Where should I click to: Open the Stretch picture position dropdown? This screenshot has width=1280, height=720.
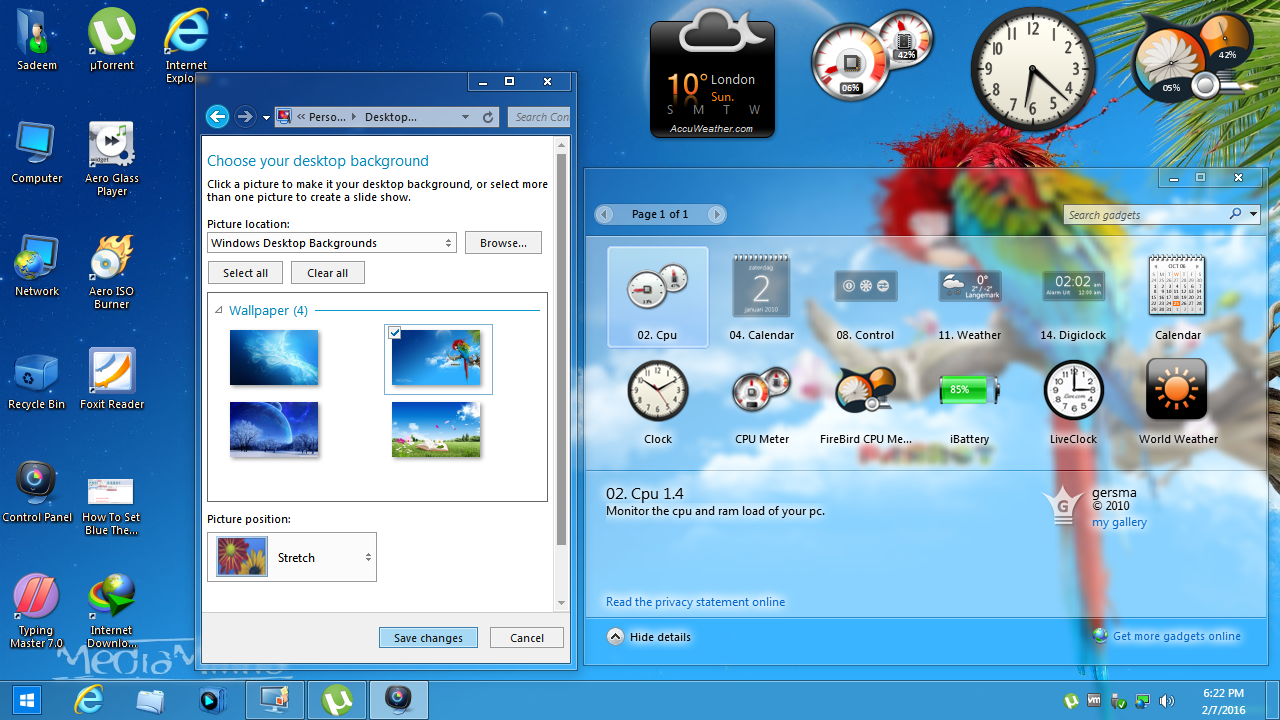(x=320, y=557)
